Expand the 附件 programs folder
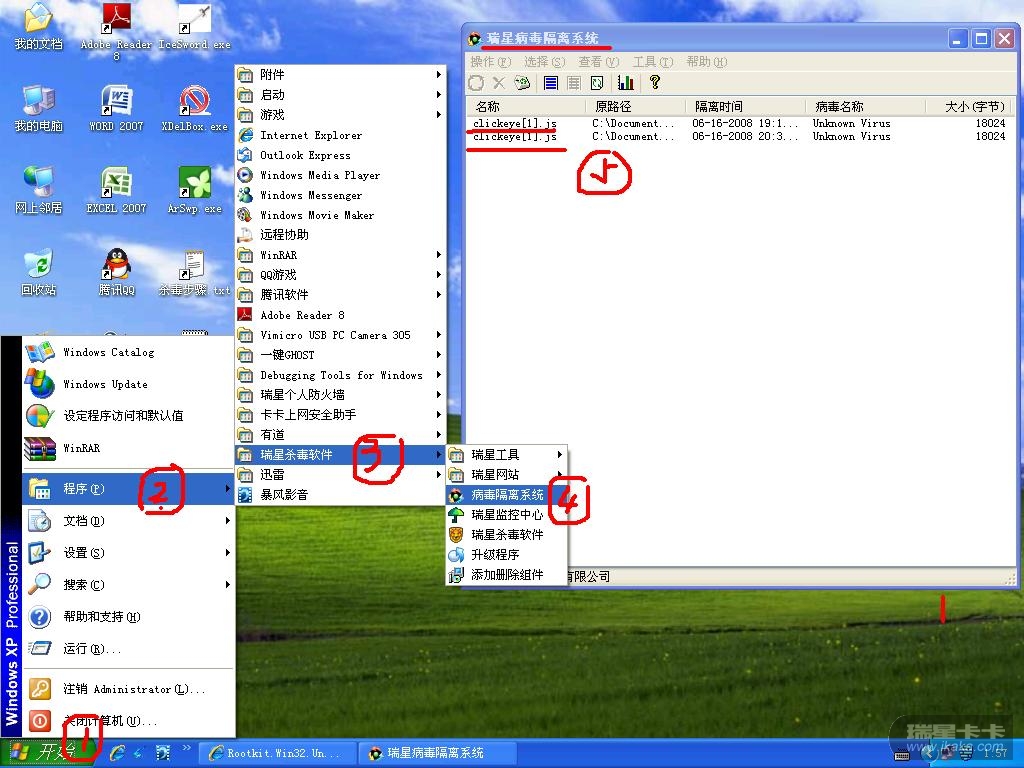The image size is (1024, 768). coord(340,74)
